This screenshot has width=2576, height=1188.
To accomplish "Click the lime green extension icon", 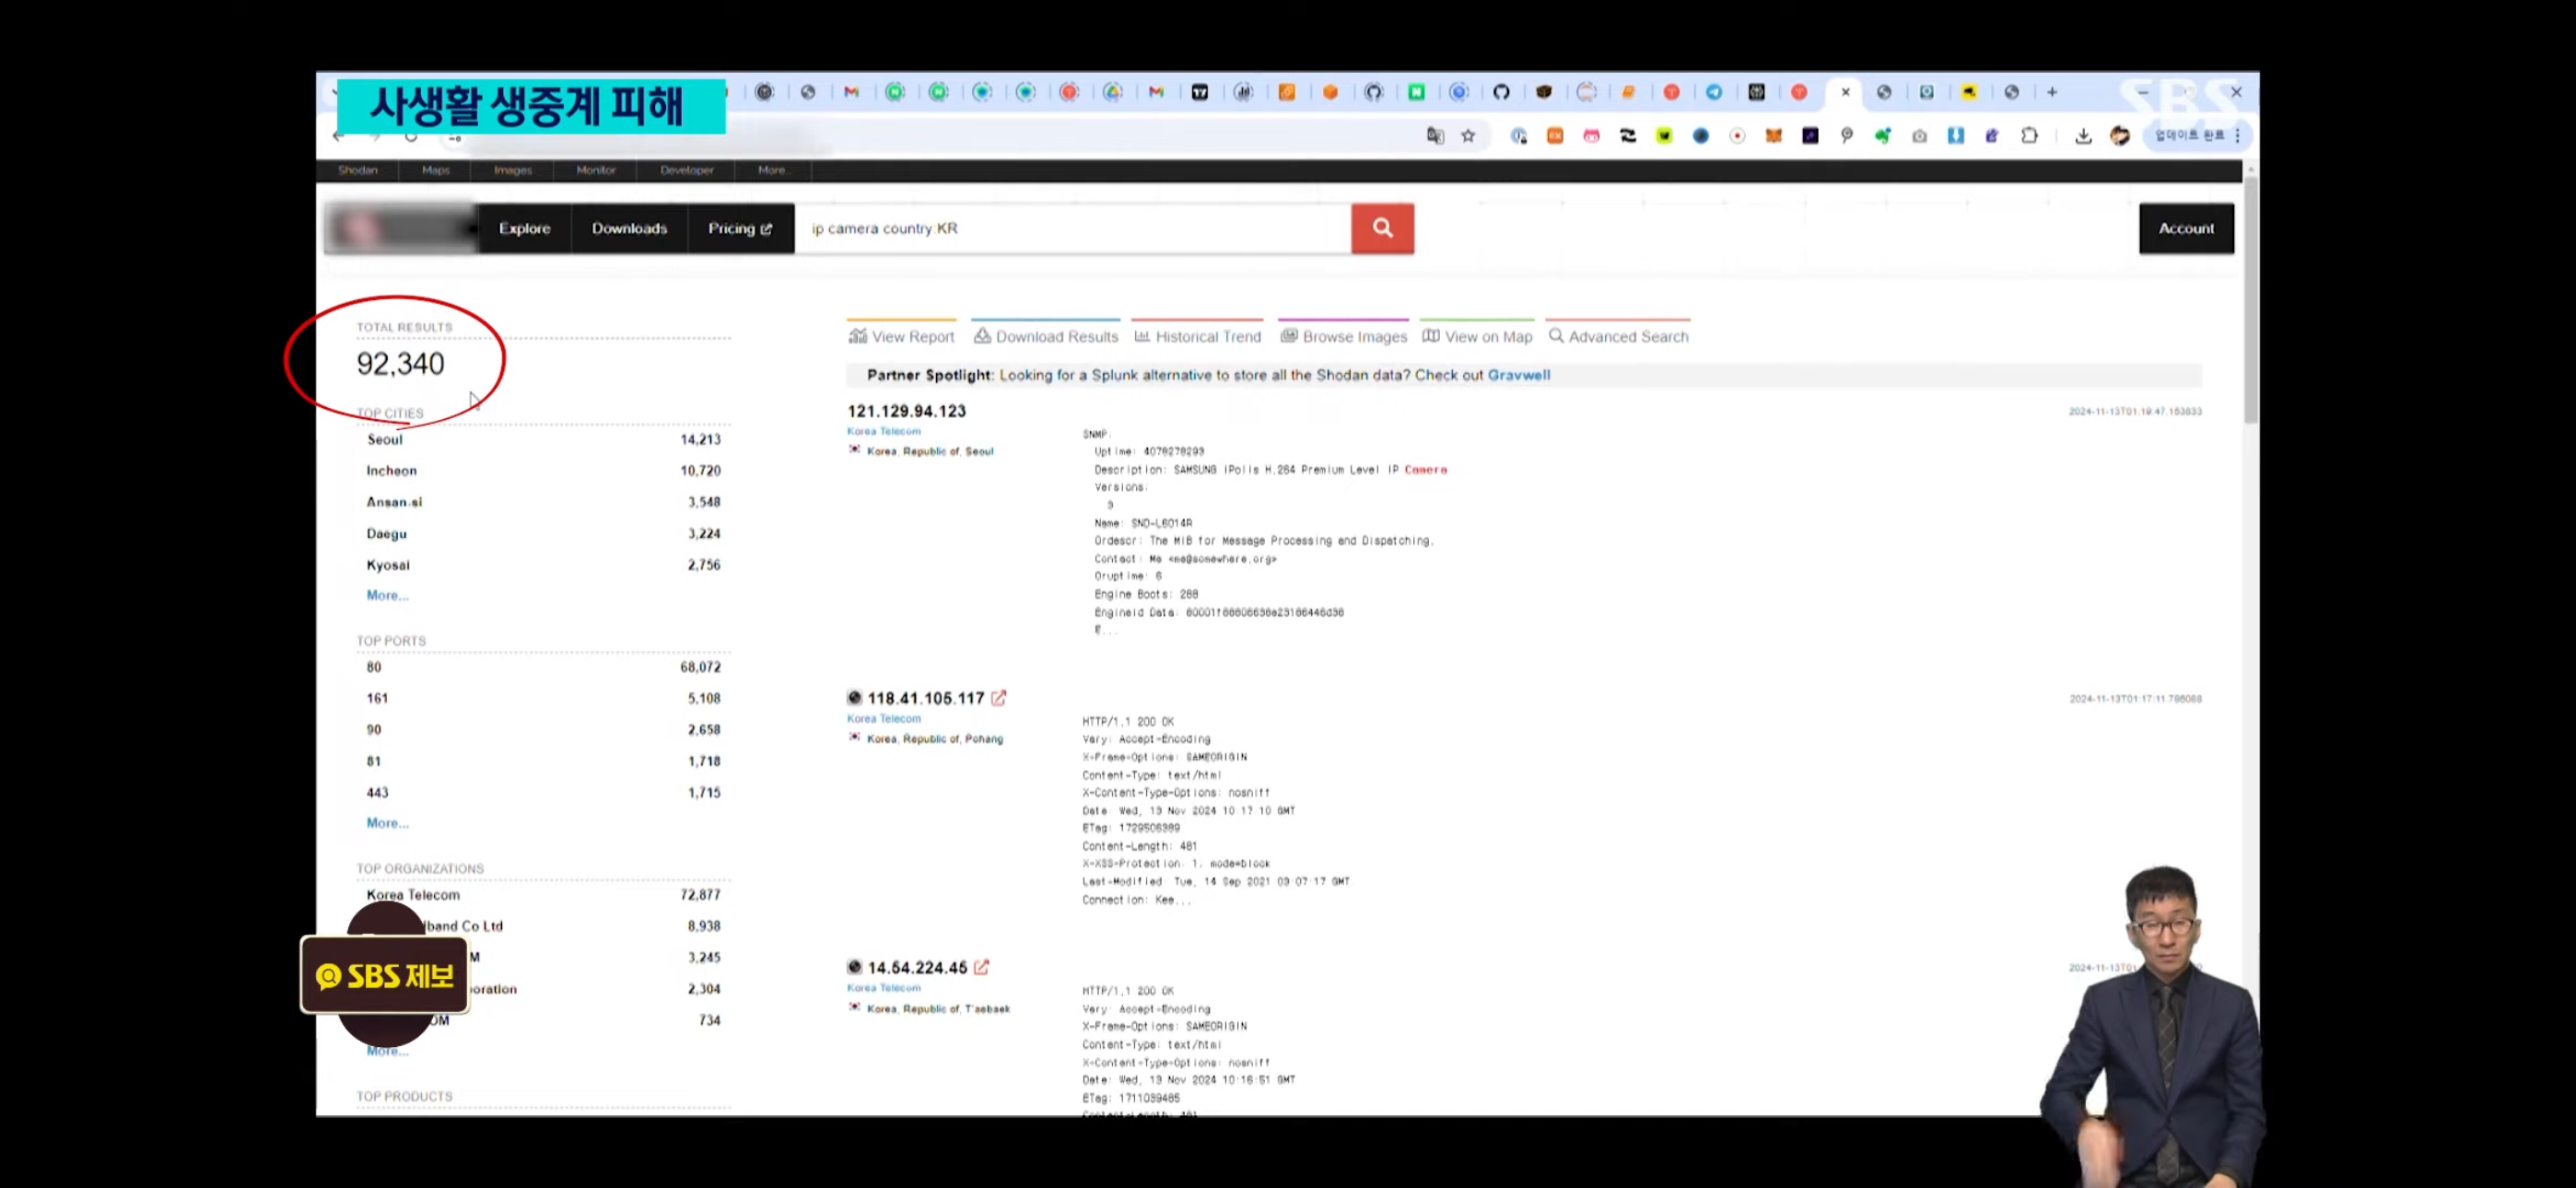I will tap(1664, 136).
